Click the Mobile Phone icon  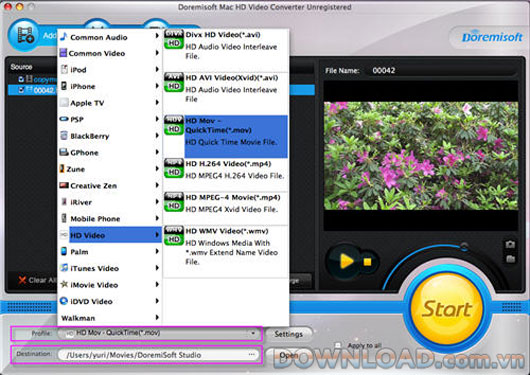tap(64, 218)
